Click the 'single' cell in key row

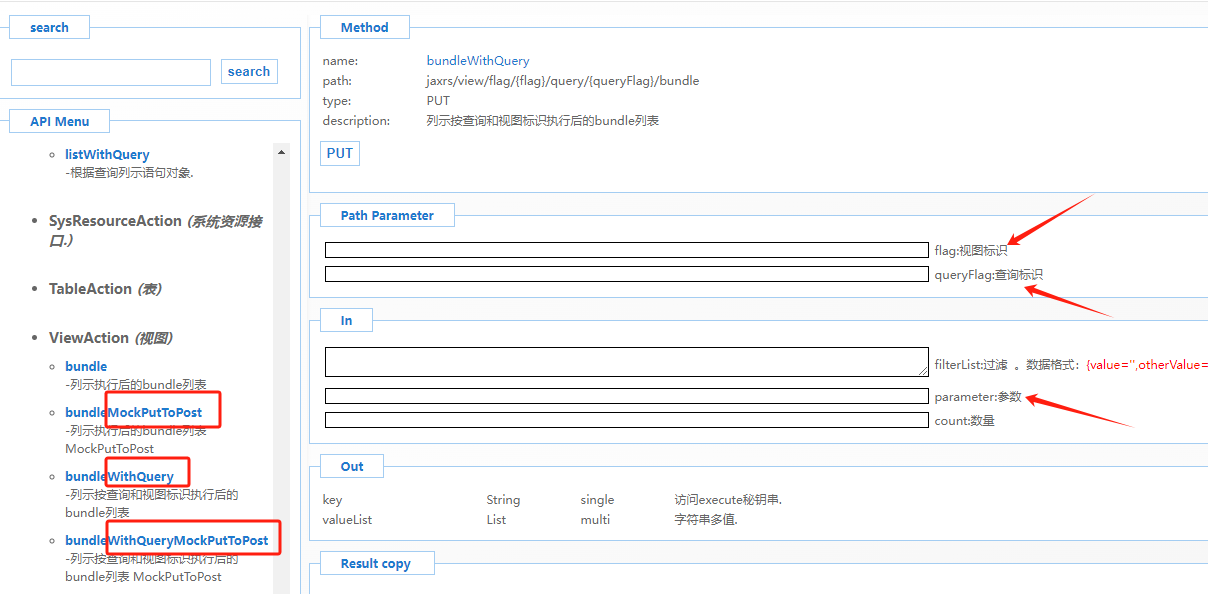tap(597, 500)
